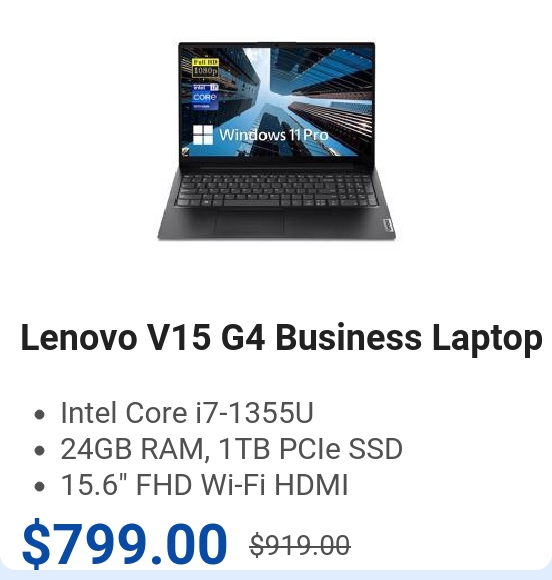
Task: Click the Intel Core i7-1355U spec line
Action: pos(187,413)
